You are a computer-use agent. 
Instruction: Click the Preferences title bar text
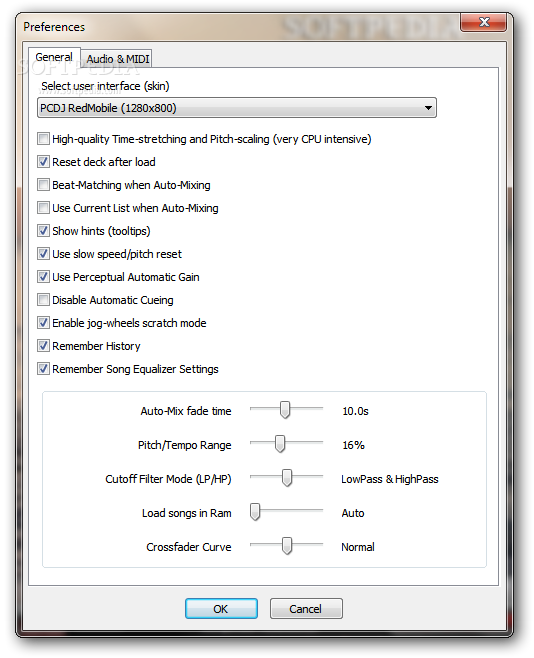[x=54, y=27]
